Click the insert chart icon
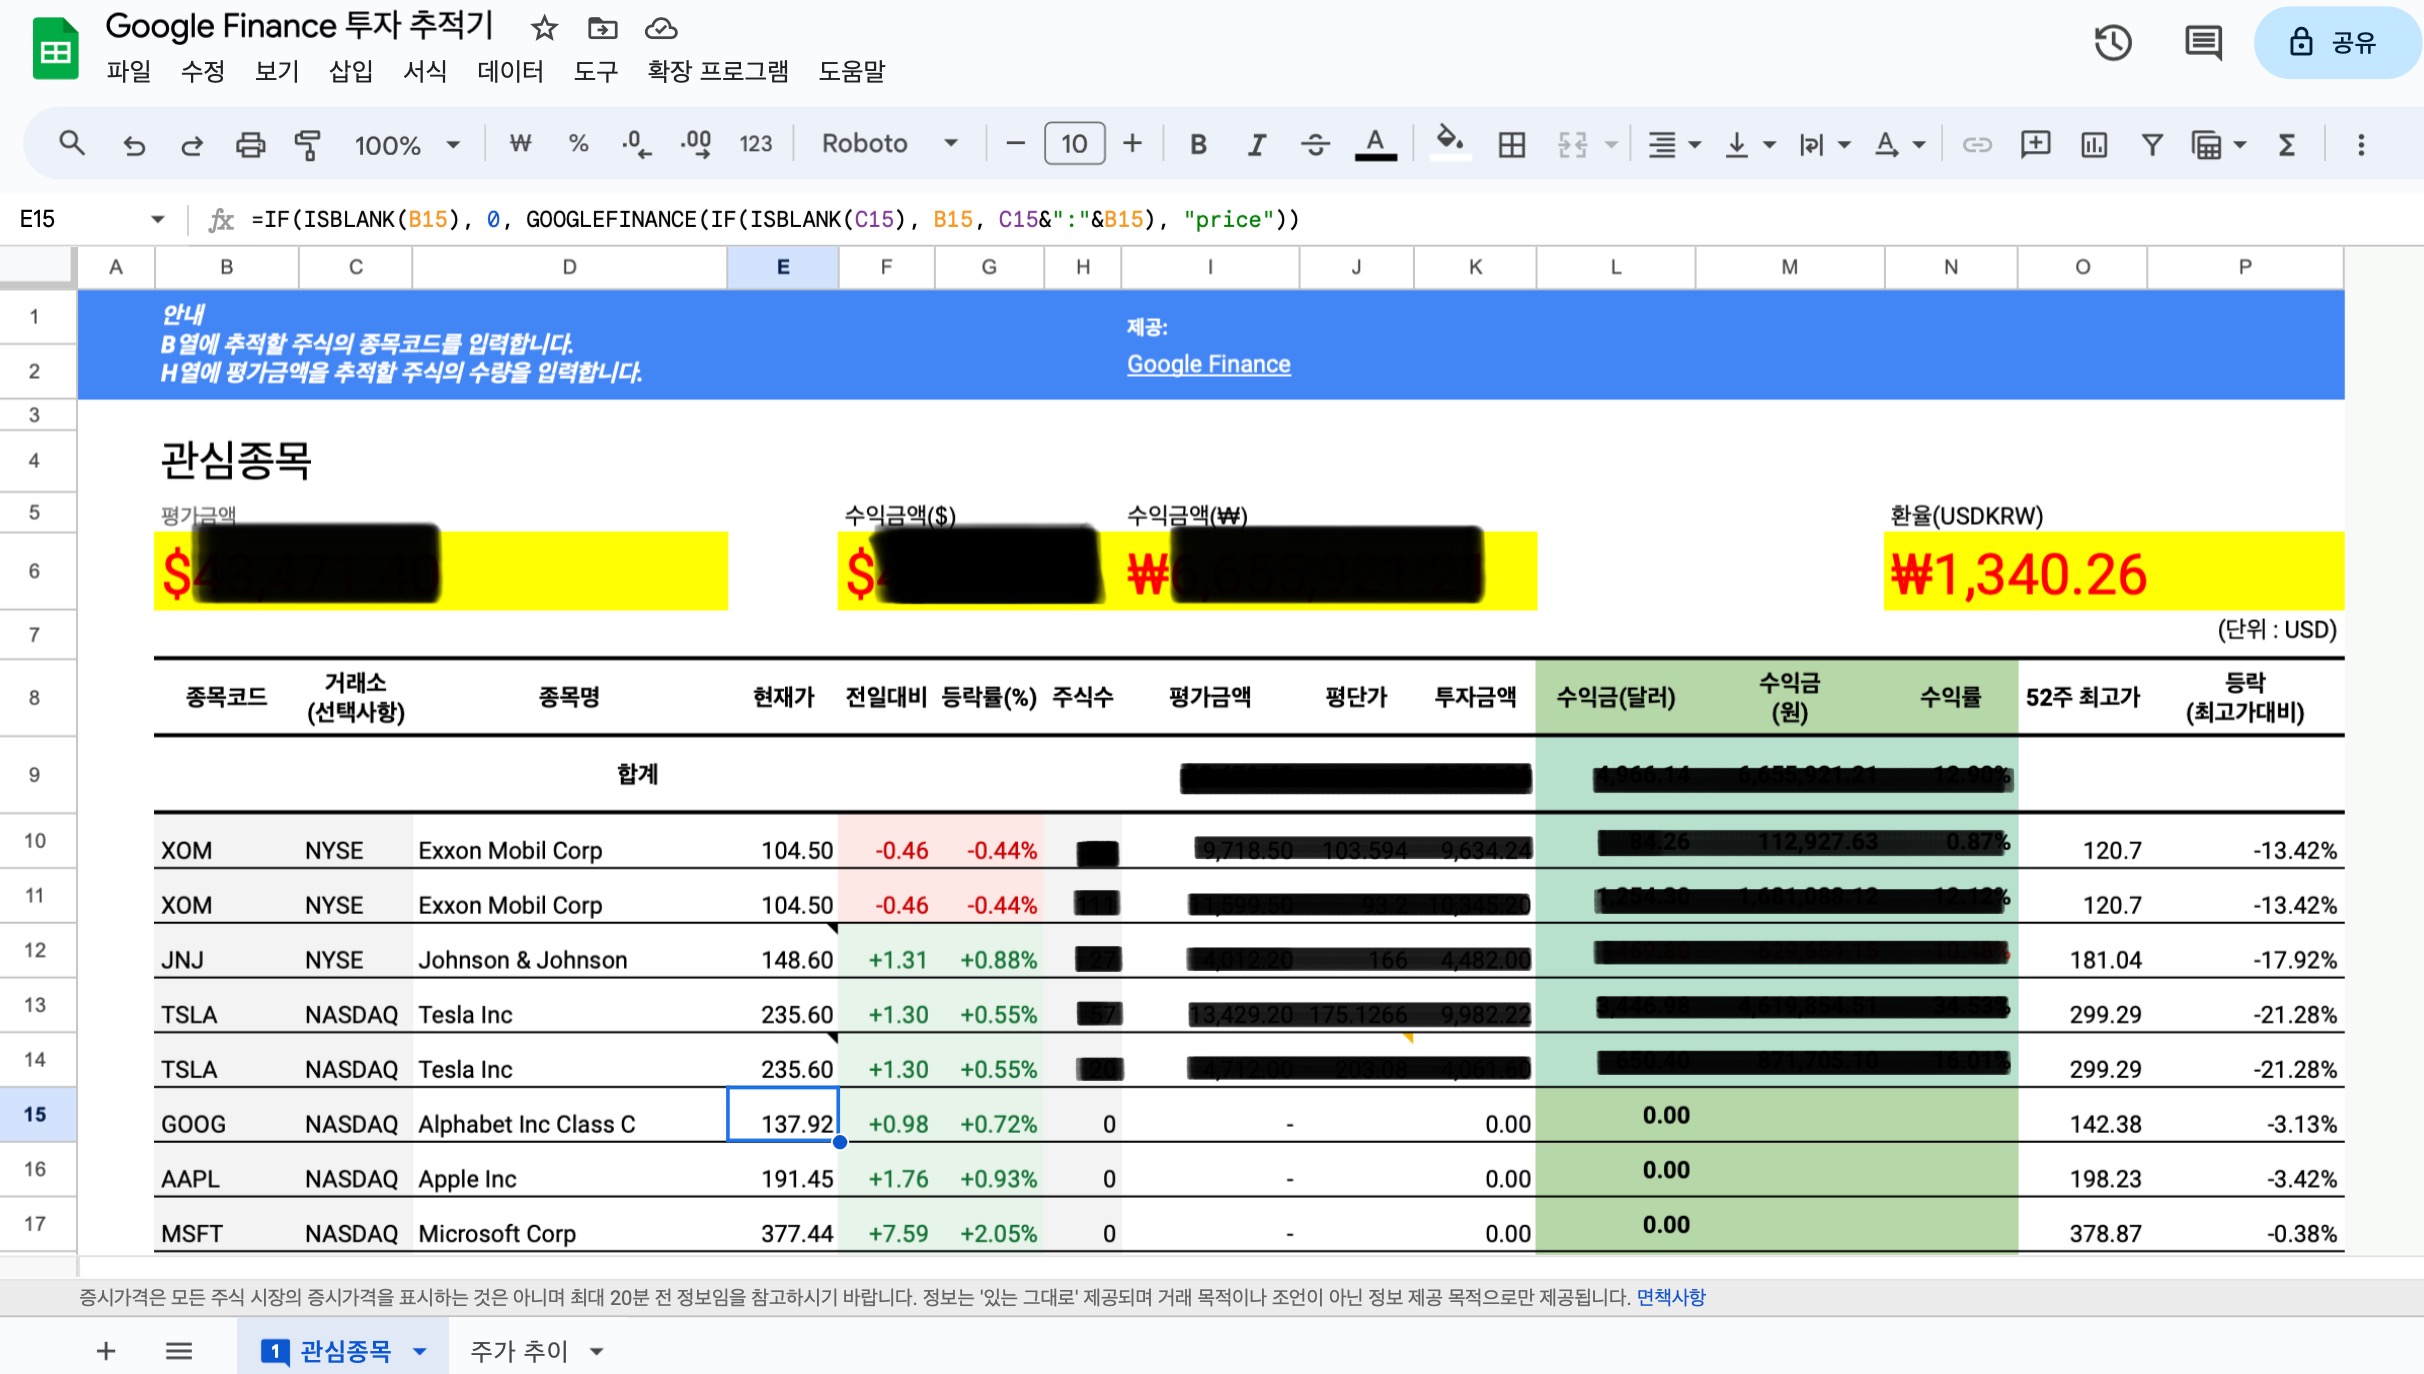 2093,145
